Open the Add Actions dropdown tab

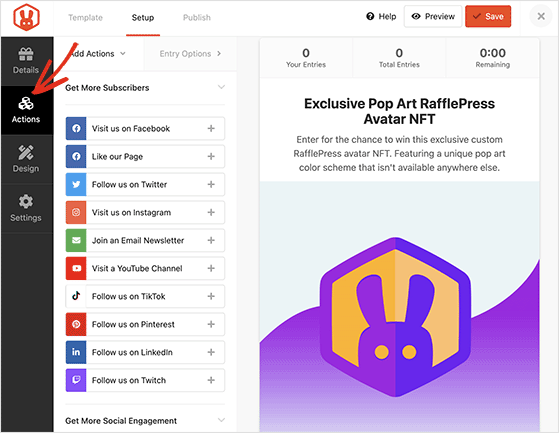pos(99,54)
